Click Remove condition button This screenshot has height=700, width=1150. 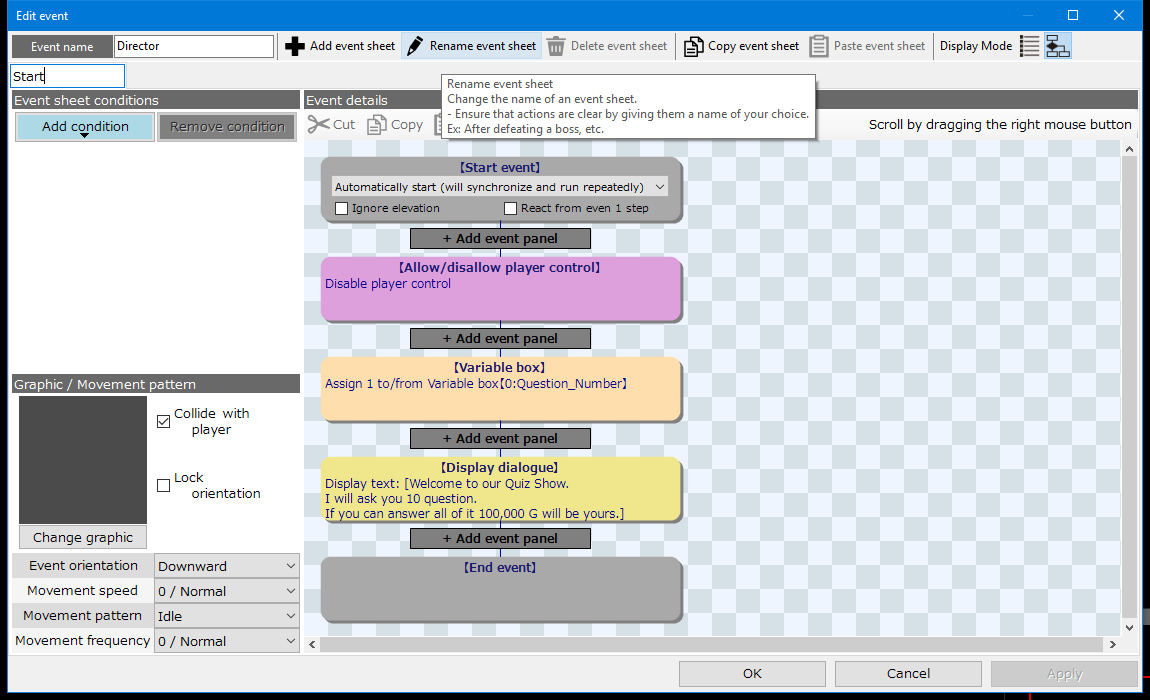(227, 127)
